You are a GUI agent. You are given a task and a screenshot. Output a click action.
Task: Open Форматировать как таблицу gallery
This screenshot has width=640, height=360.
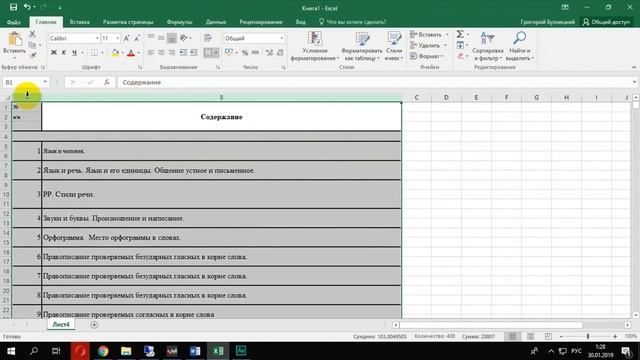[x=362, y=46]
